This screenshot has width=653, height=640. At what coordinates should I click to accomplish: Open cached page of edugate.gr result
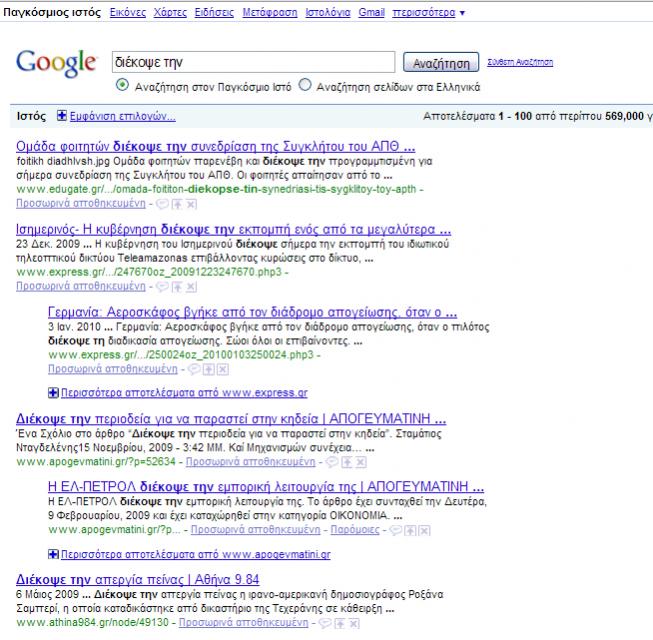81,204
